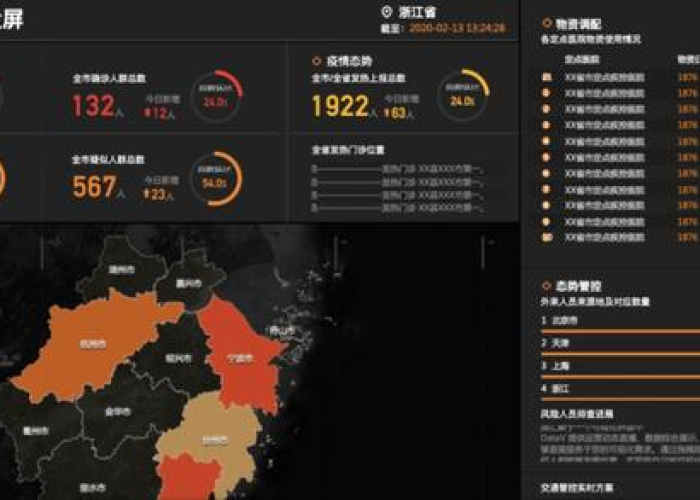Select the 衢州市 region on map

[36, 430]
